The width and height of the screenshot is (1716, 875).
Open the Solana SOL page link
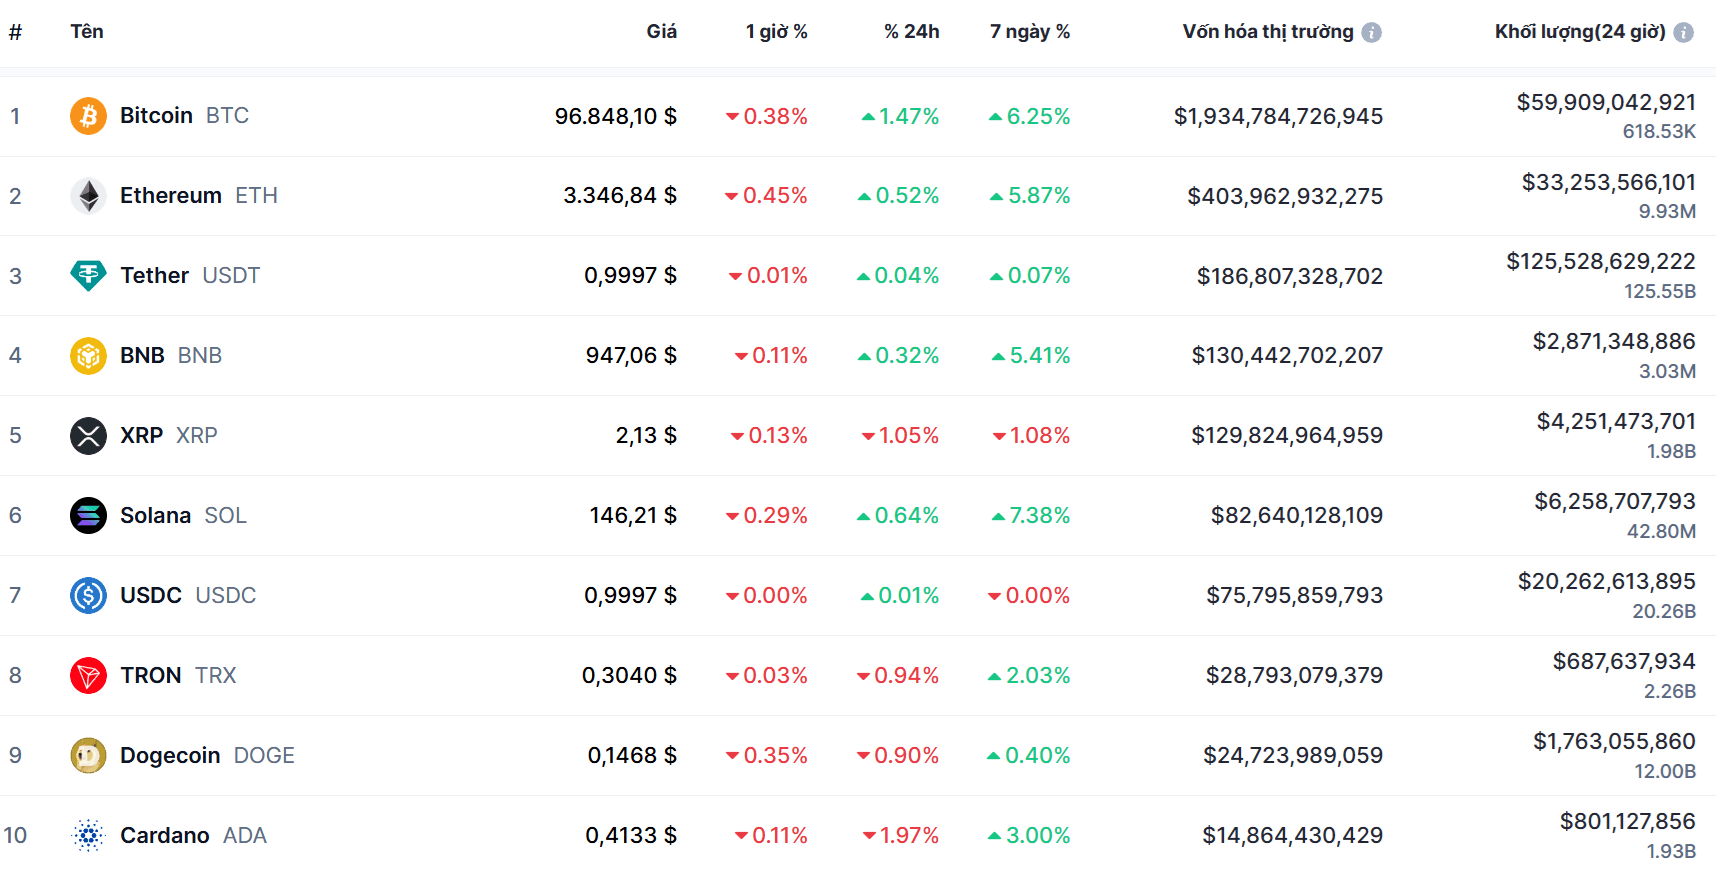[x=183, y=515]
